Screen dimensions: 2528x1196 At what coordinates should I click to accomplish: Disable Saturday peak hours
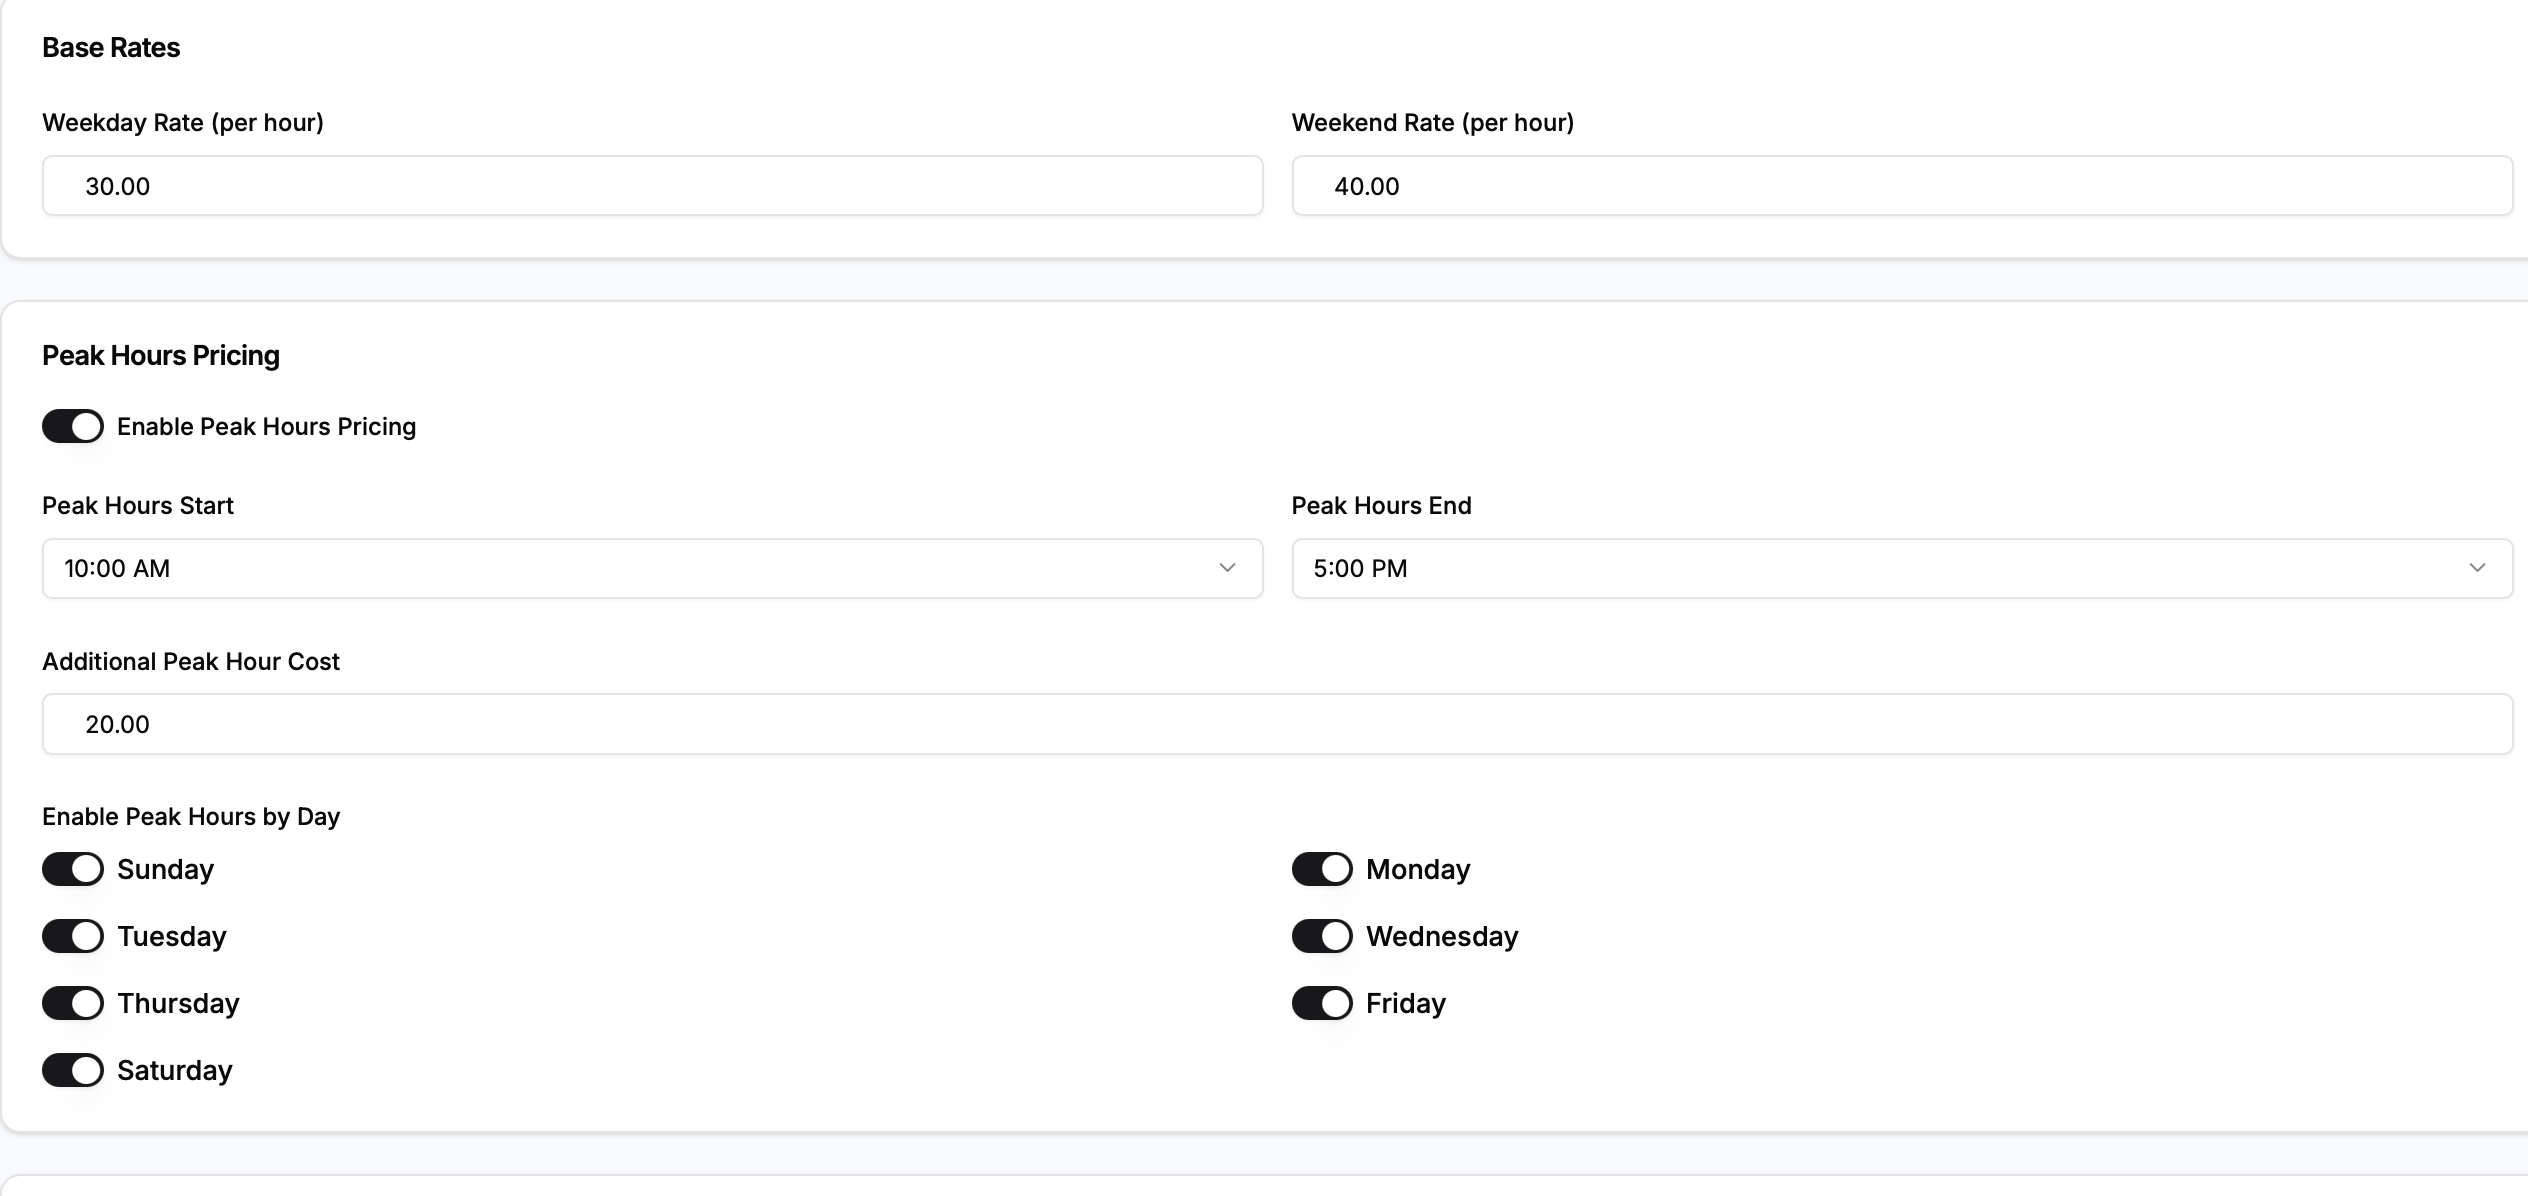pyautogui.click(x=71, y=1070)
